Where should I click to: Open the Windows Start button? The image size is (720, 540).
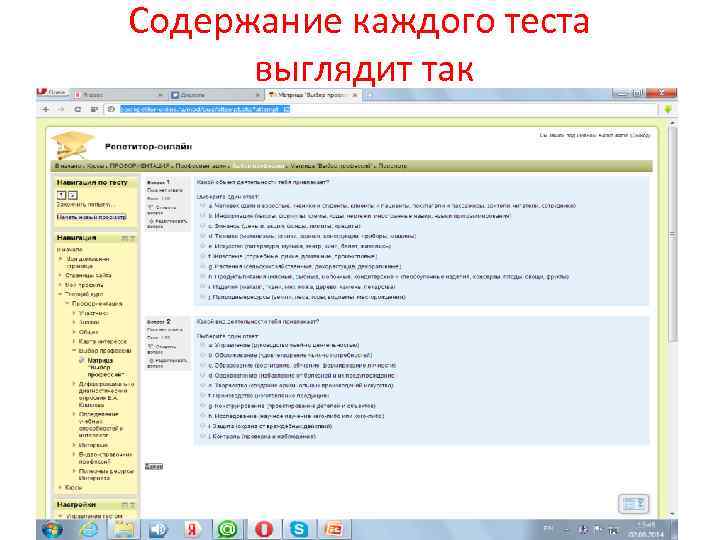(52, 530)
